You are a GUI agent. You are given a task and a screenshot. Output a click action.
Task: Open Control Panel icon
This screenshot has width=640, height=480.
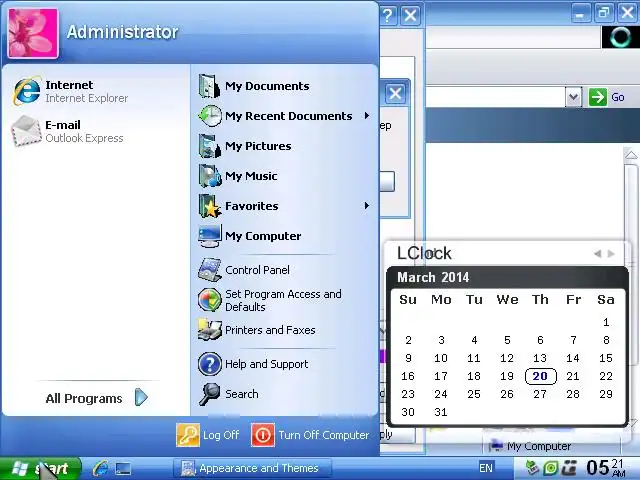tap(210, 269)
